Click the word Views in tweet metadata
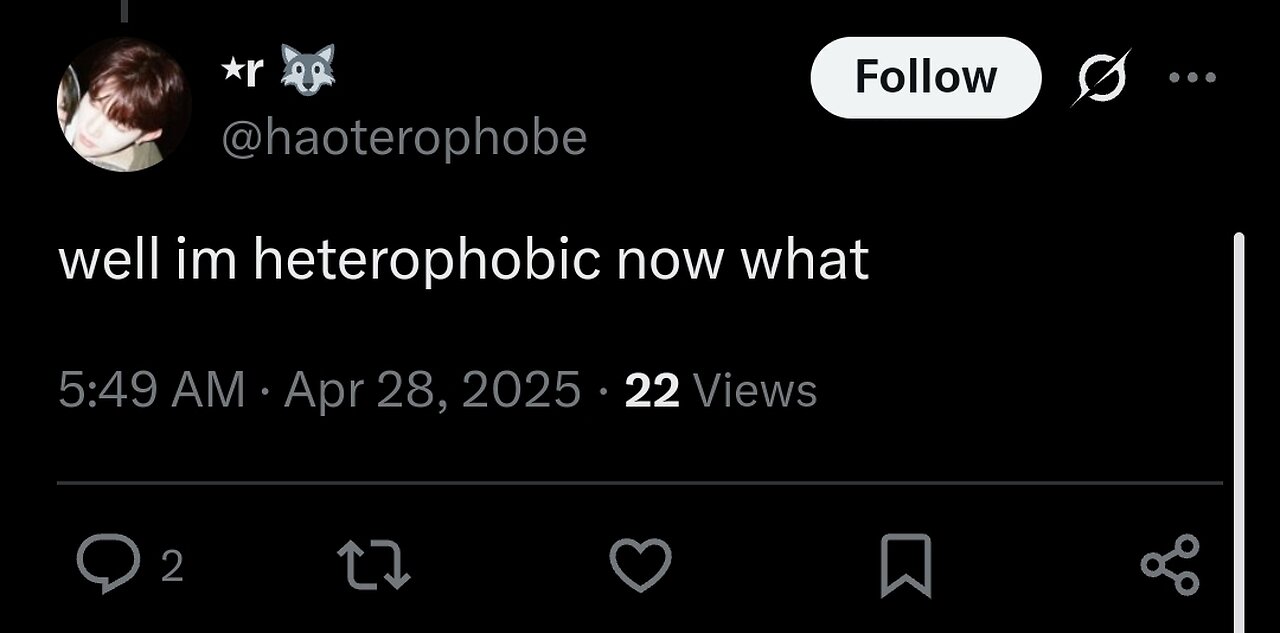Screen dimensions: 1280x633 tap(754, 390)
